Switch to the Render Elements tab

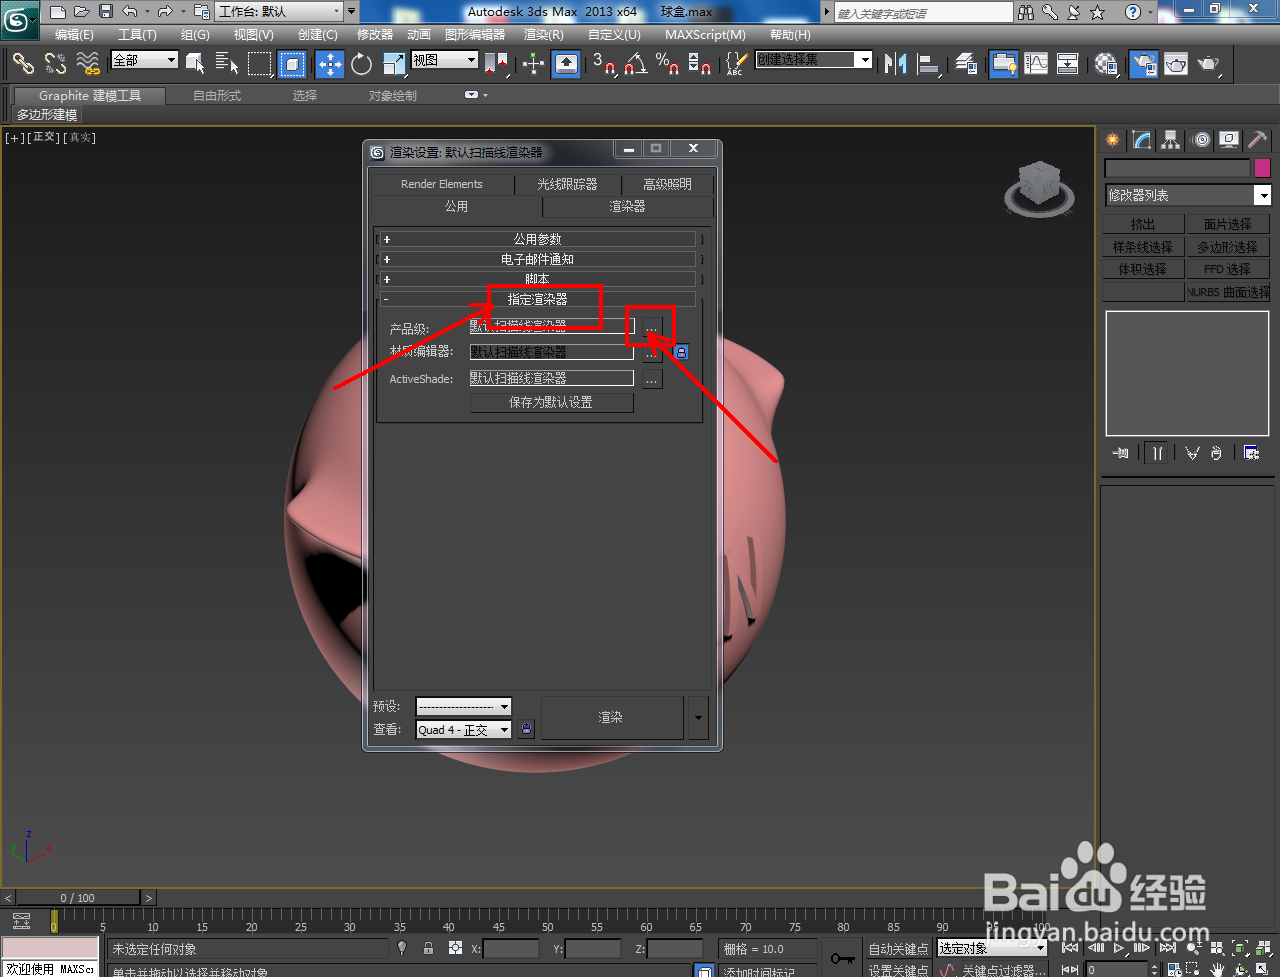[442, 184]
